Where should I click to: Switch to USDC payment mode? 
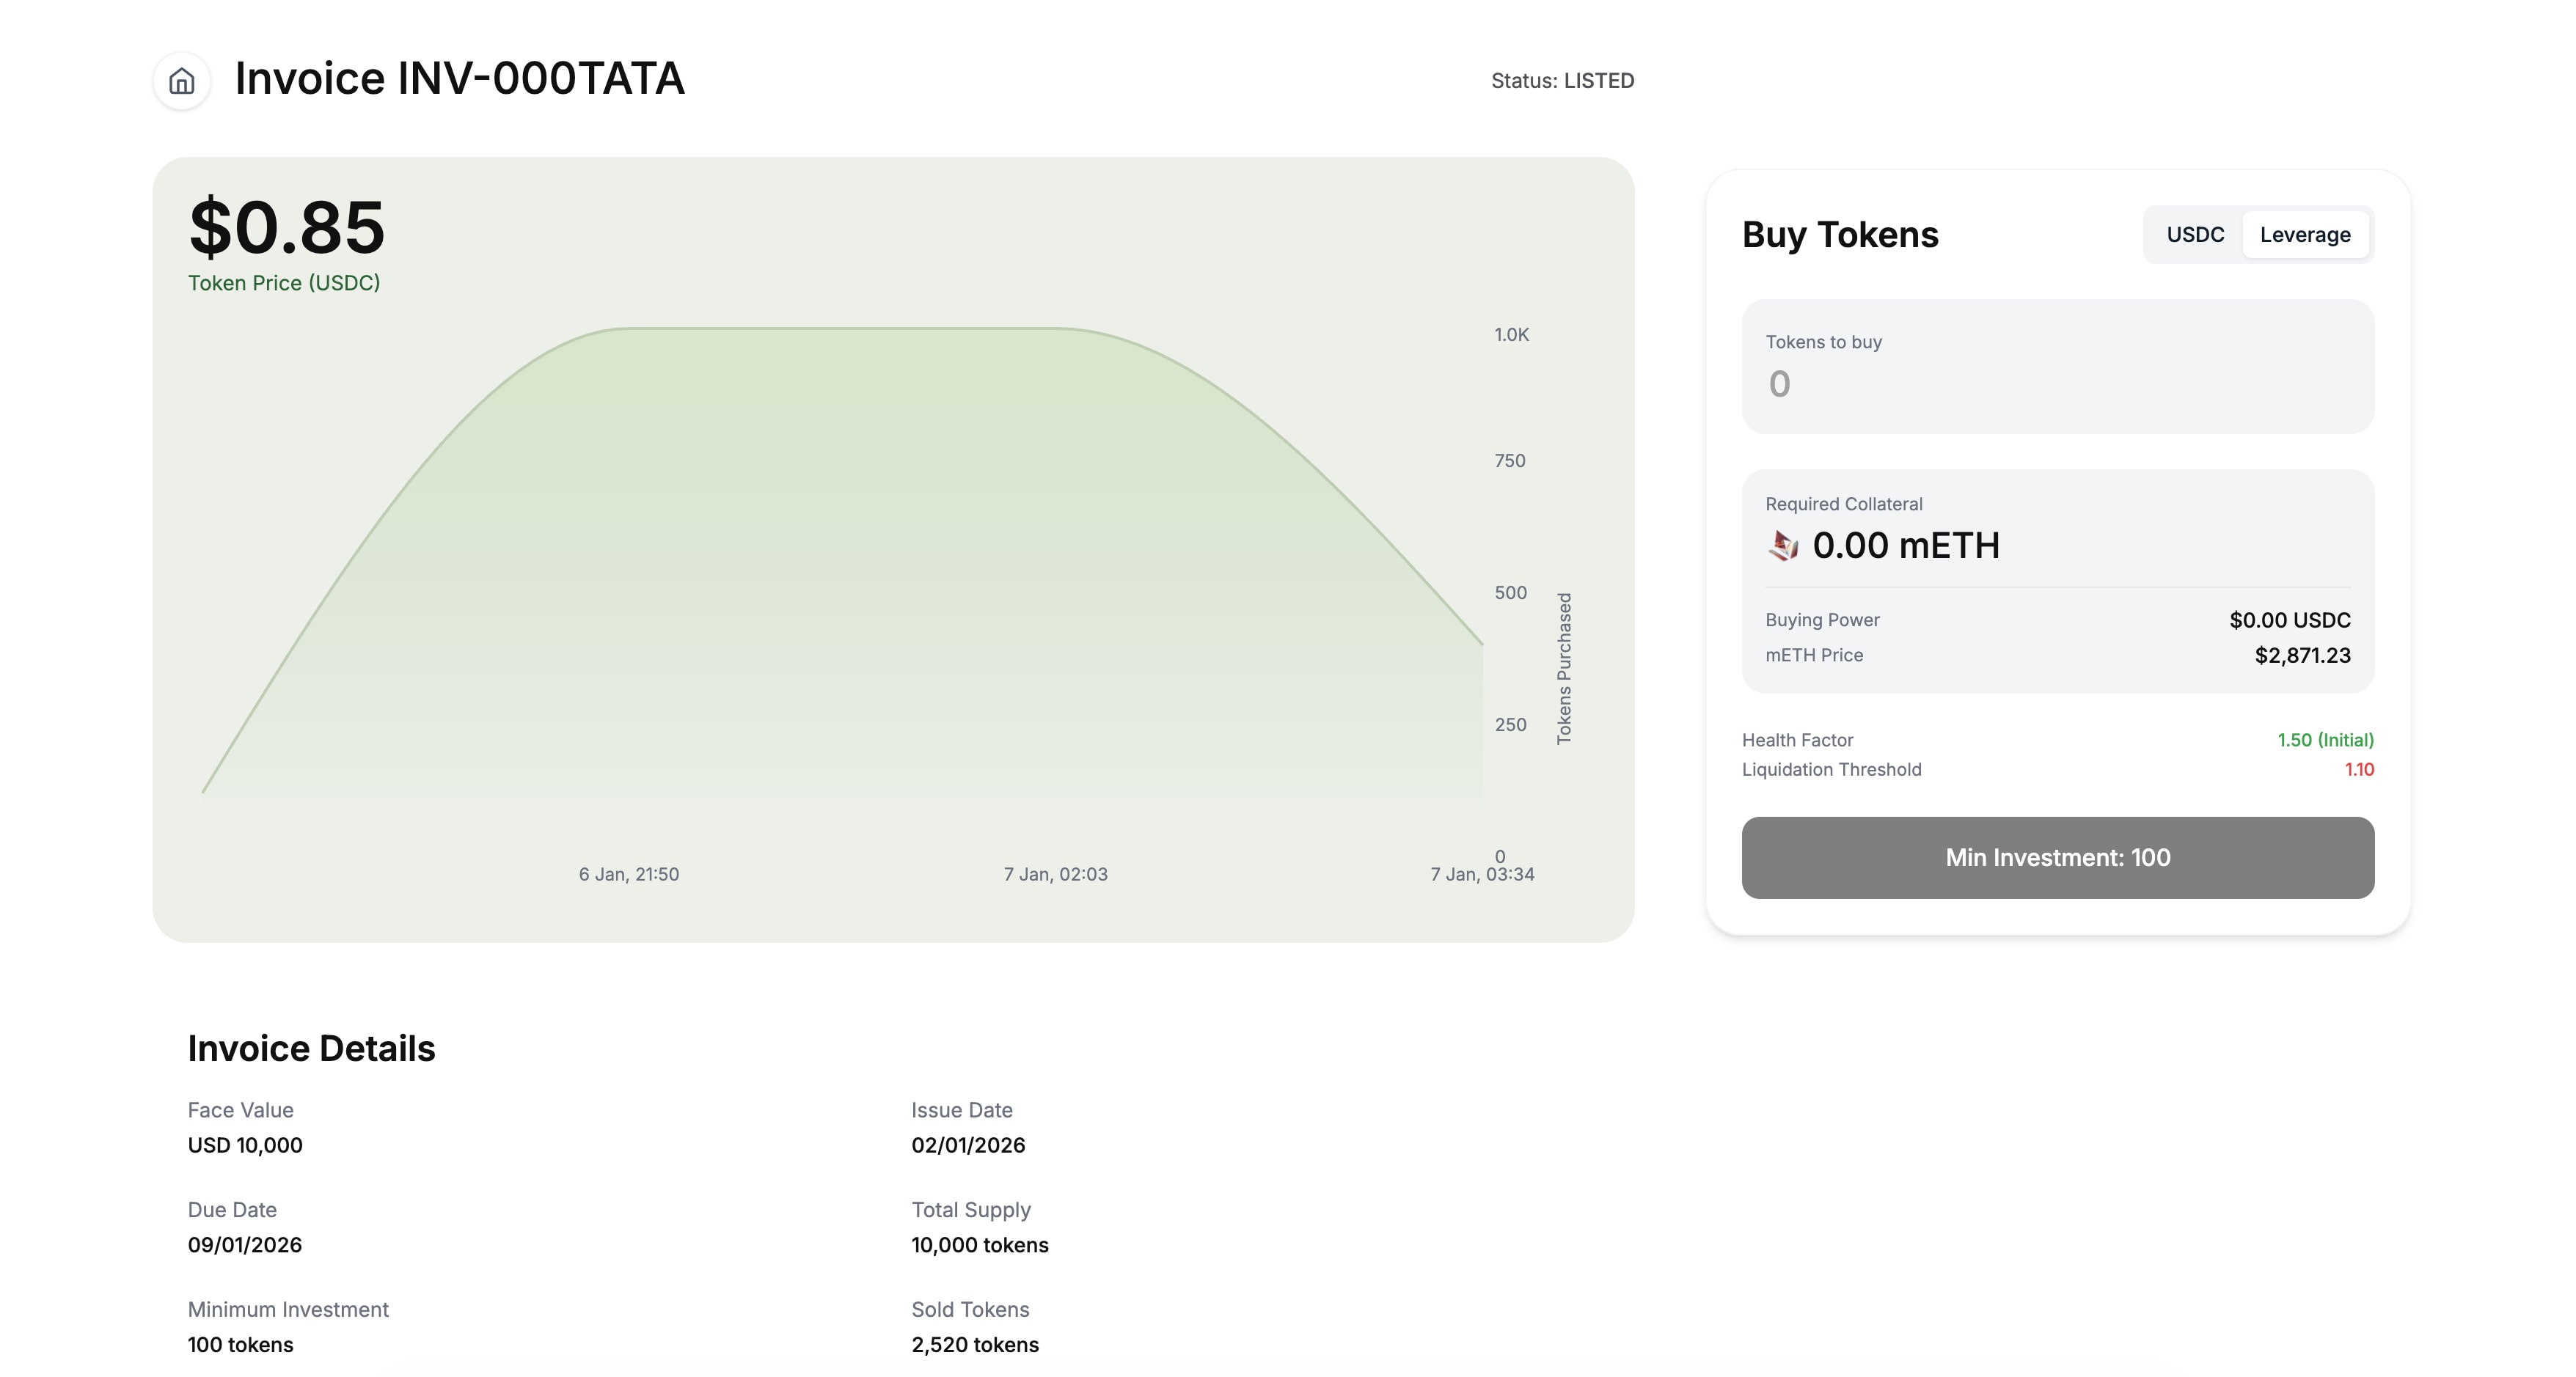2195,235
